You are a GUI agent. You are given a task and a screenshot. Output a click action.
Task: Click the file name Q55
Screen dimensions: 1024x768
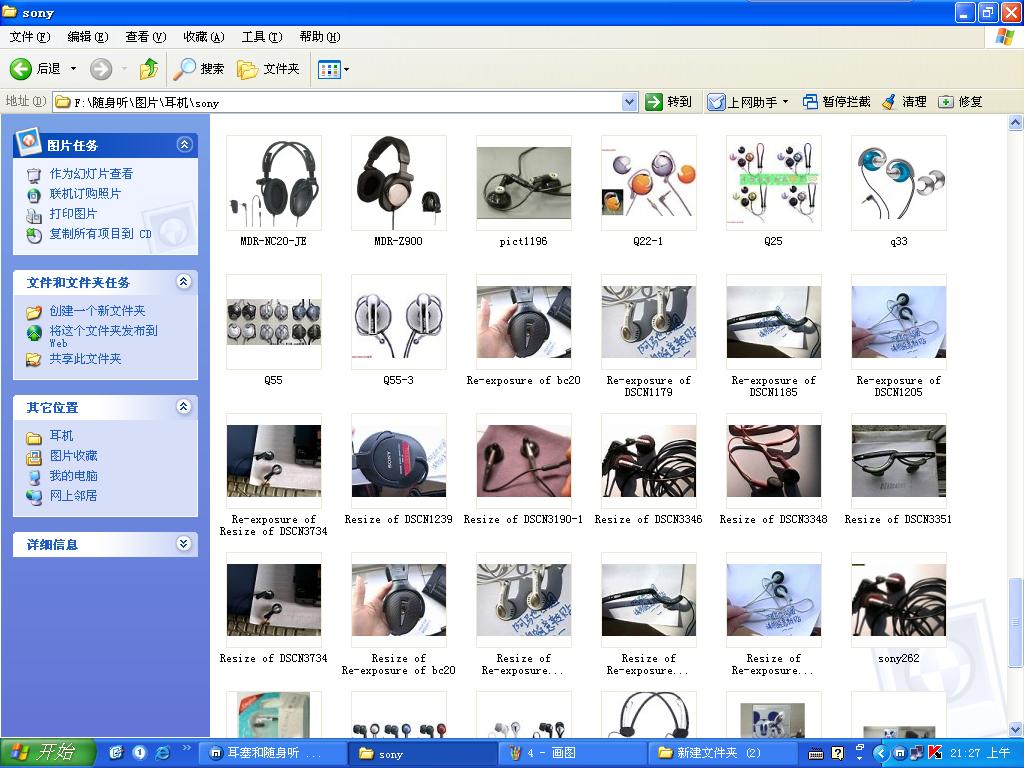click(x=274, y=380)
